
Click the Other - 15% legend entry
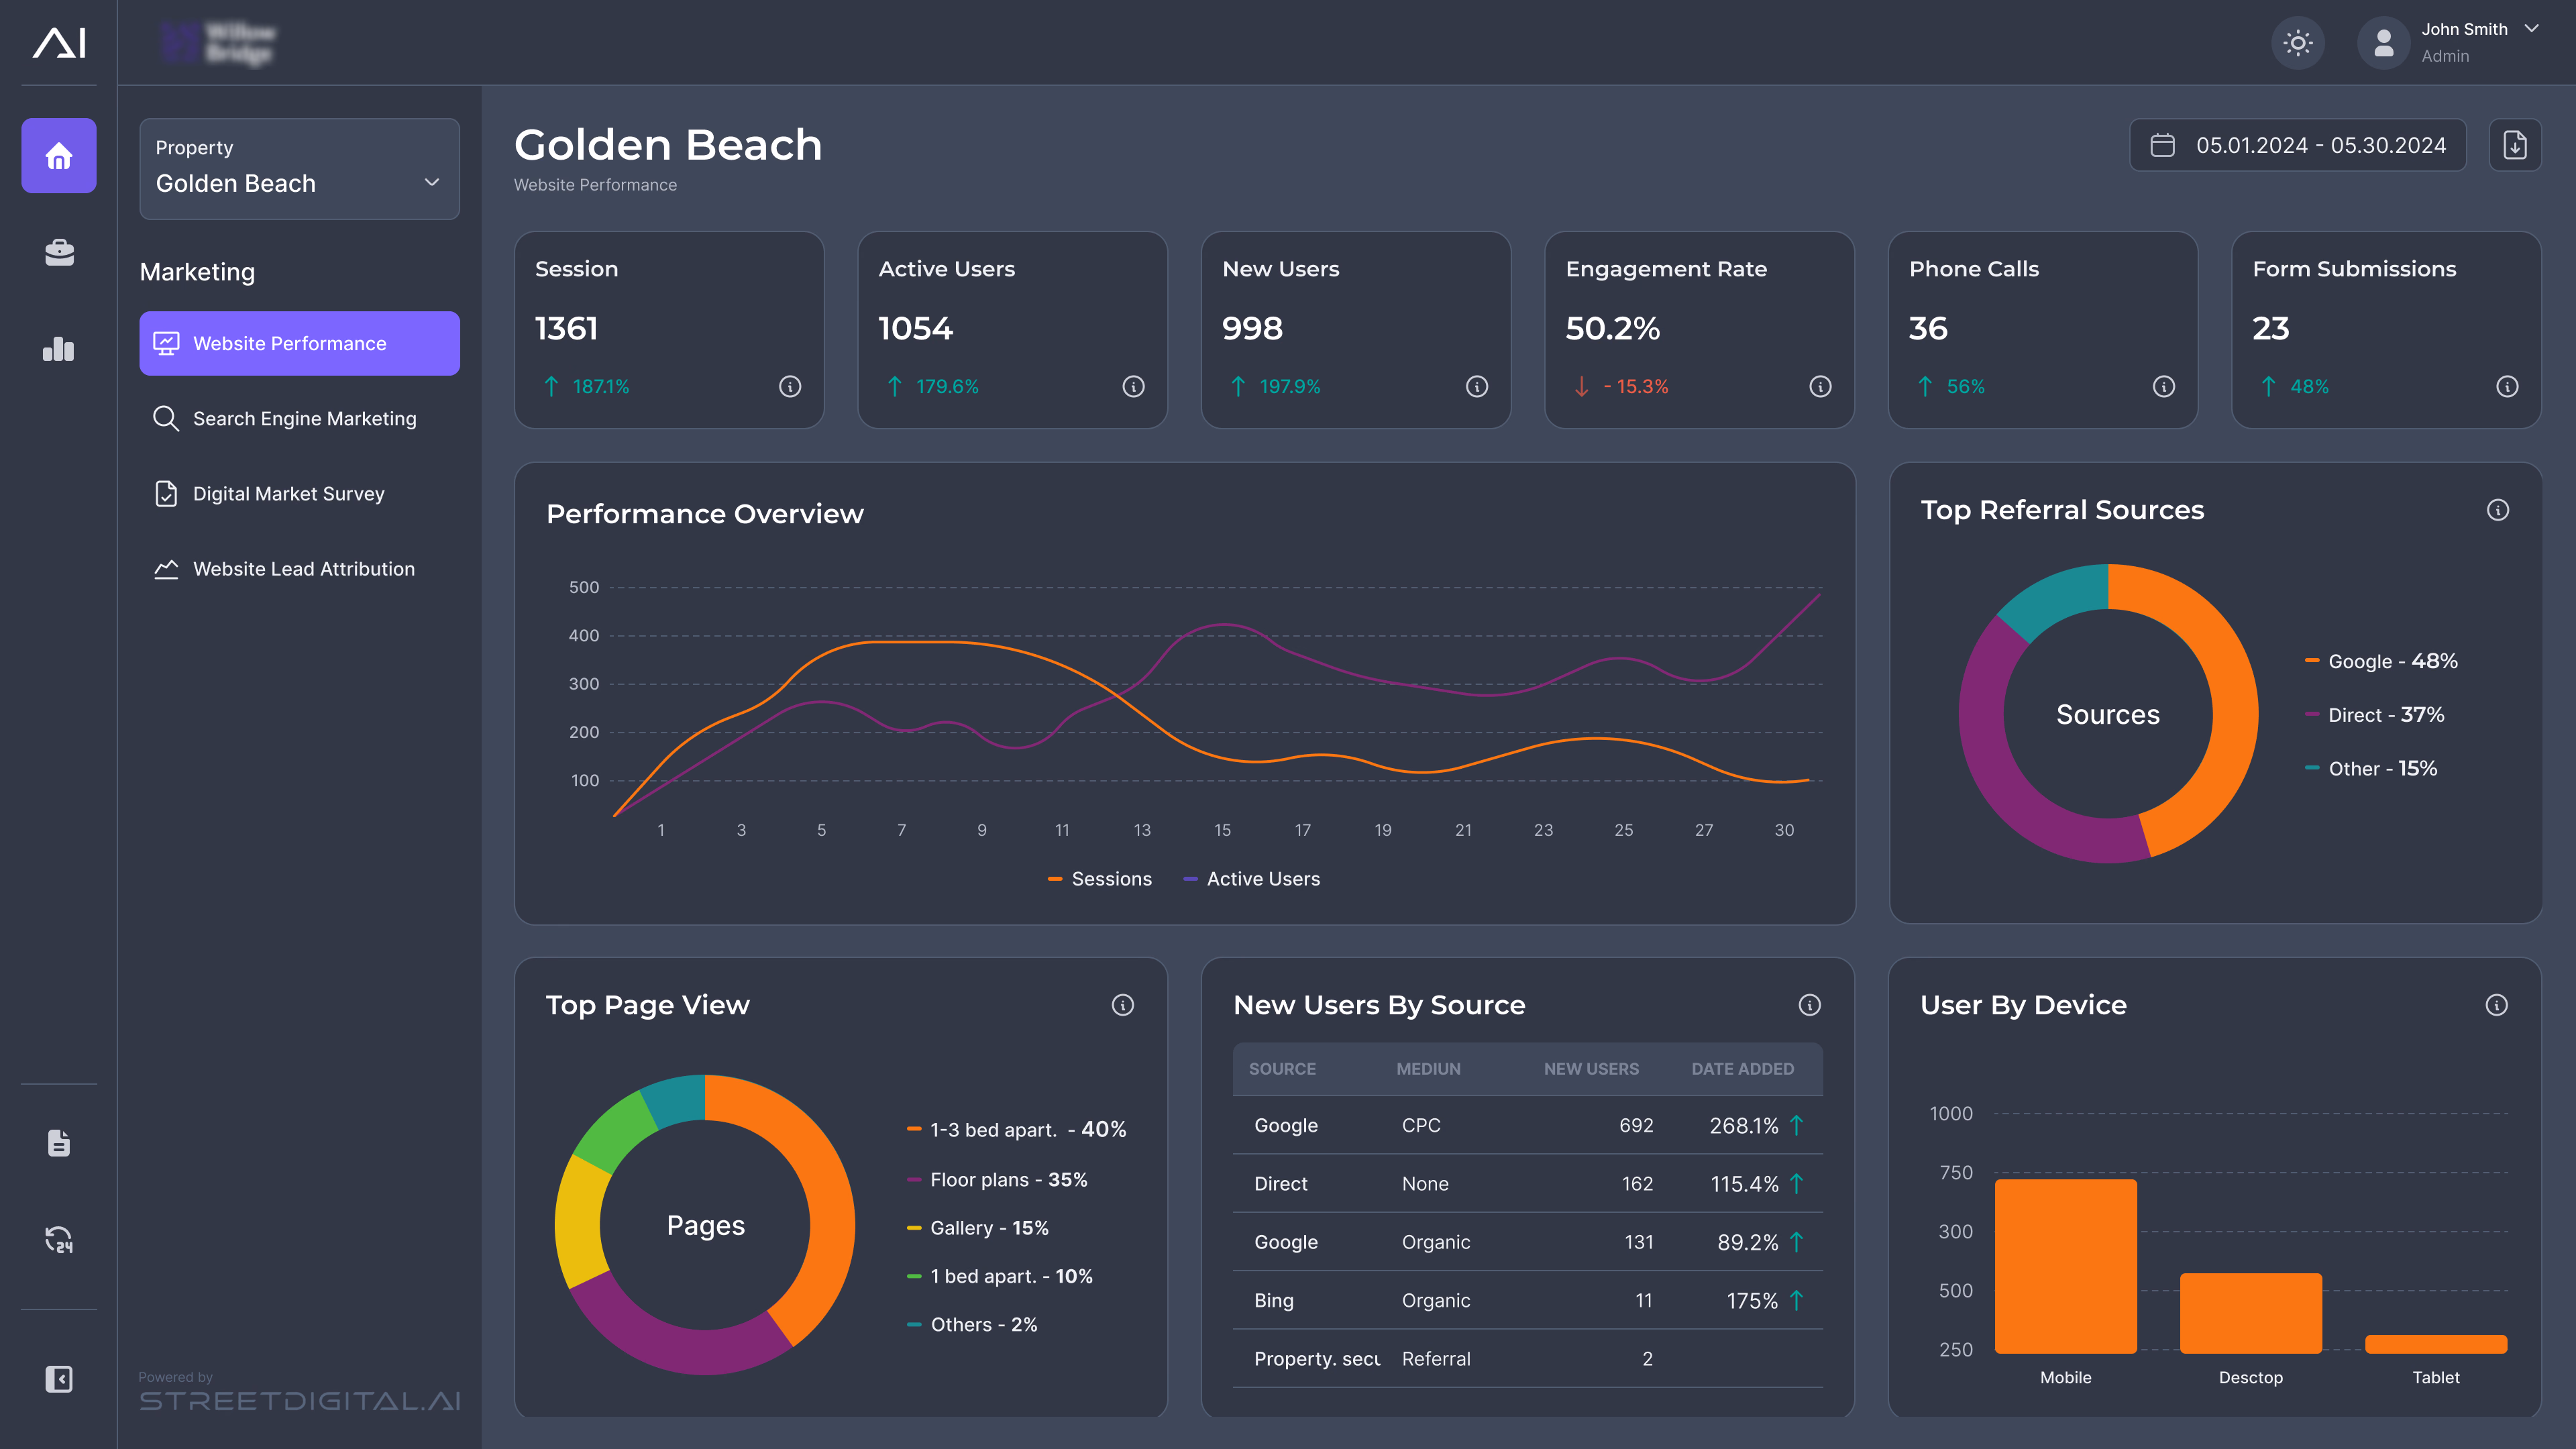pos(2371,769)
